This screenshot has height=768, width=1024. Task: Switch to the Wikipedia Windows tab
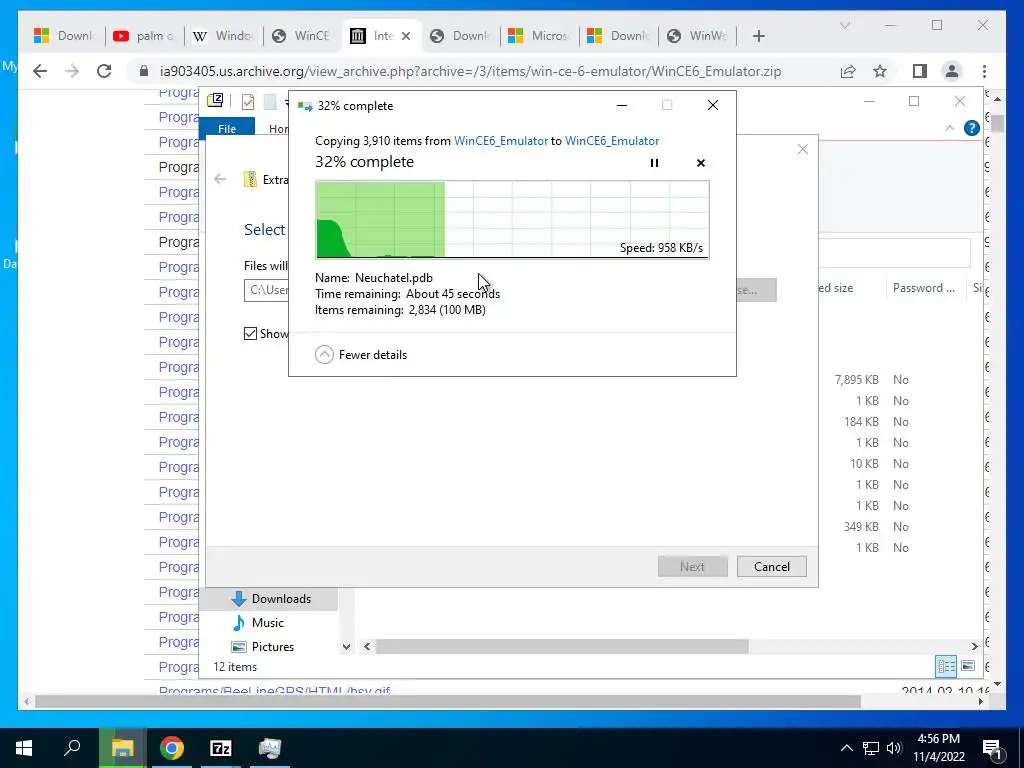223,36
